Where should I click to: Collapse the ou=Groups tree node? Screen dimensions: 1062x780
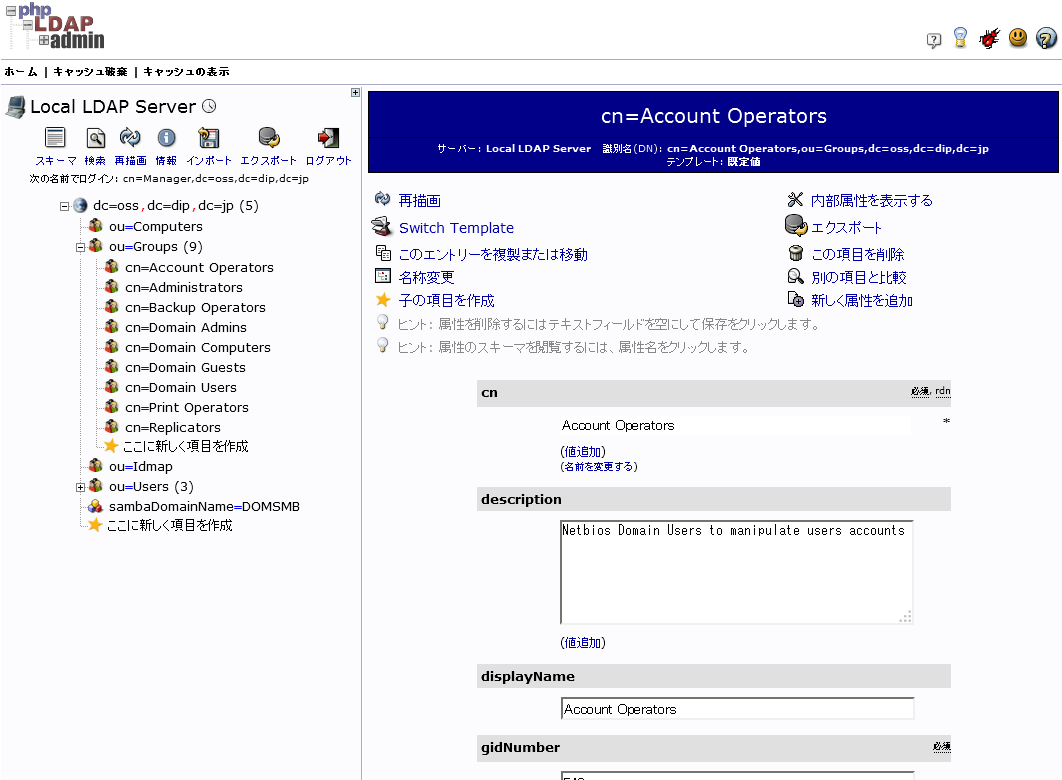click(80, 248)
